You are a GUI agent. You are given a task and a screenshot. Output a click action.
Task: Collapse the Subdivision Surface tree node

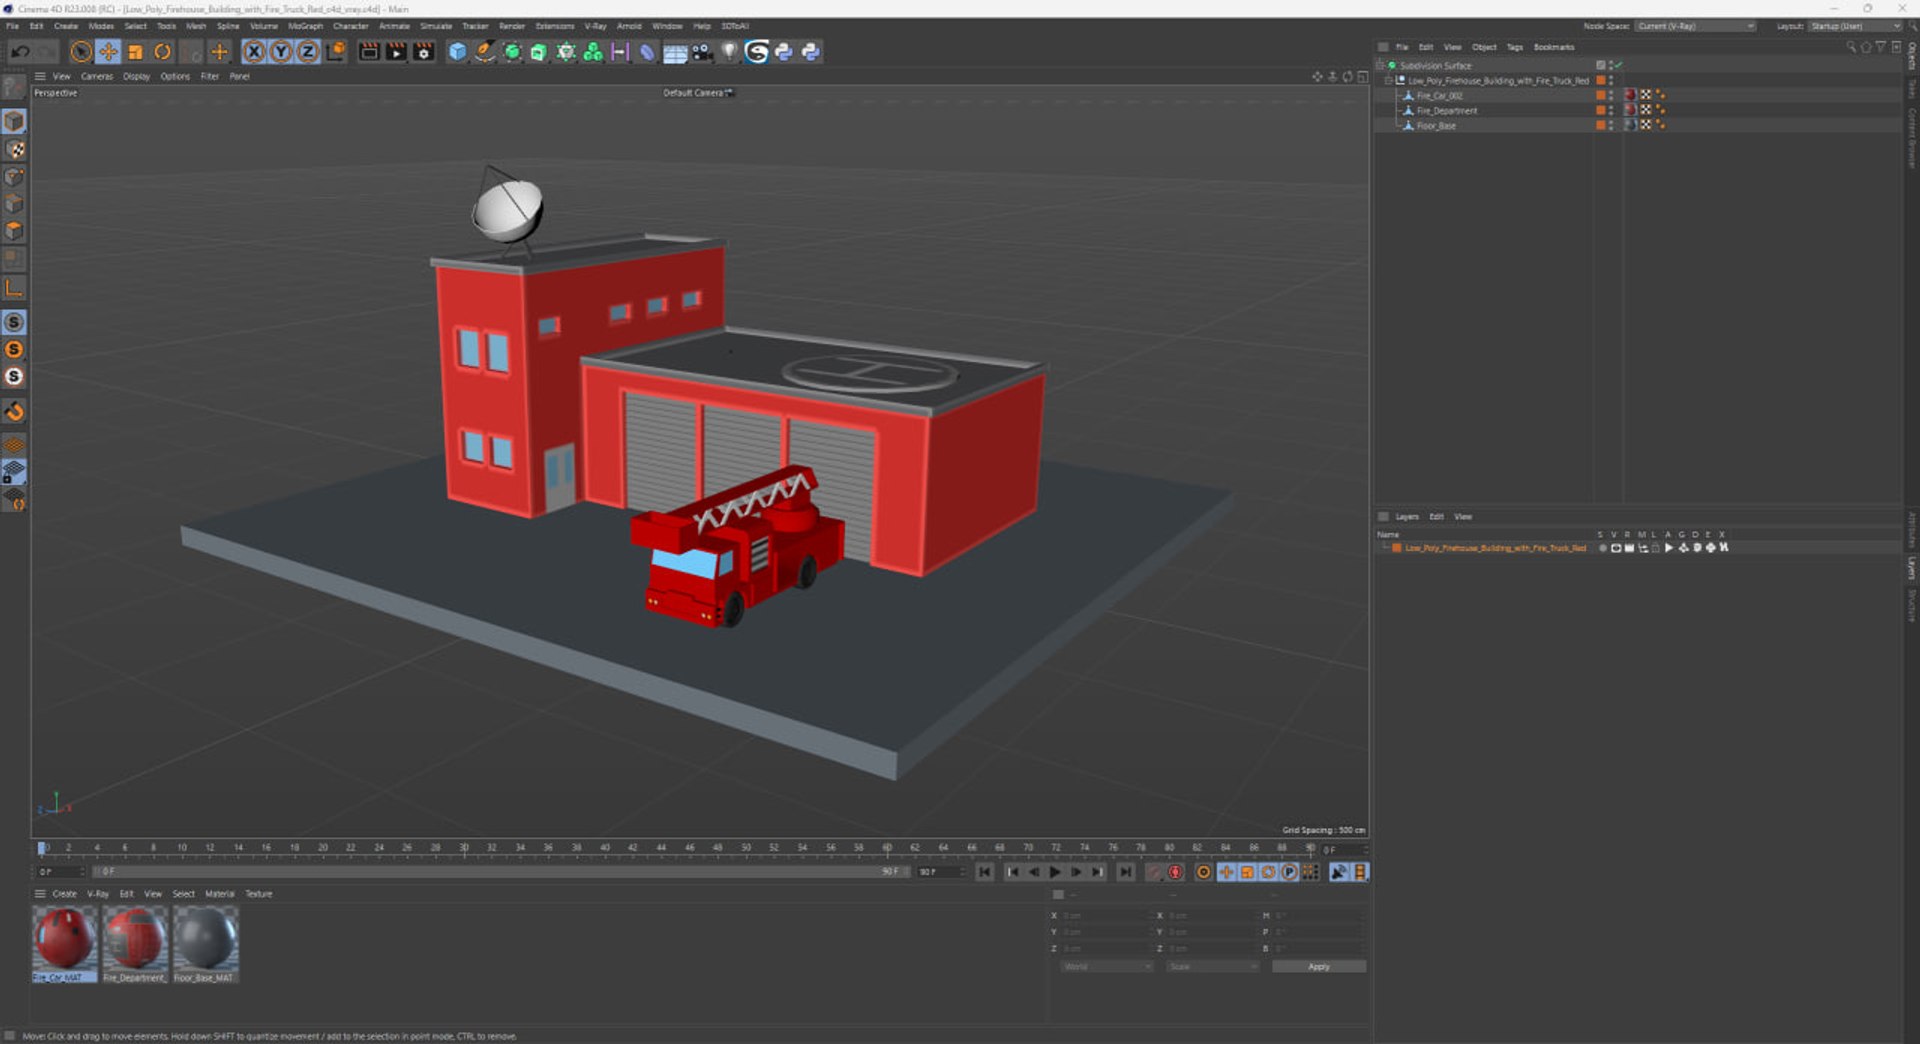coord(1381,66)
